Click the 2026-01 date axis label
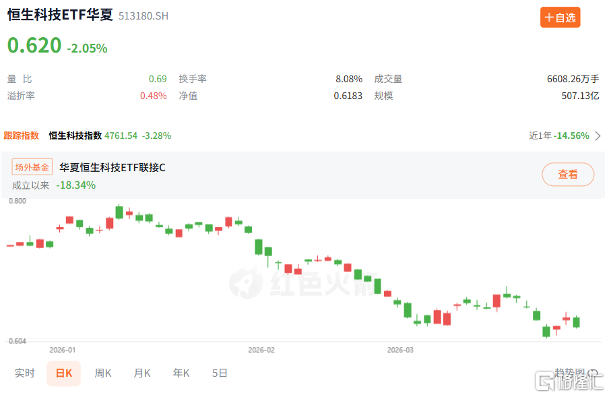The height and width of the screenshot is (398, 610). tap(63, 350)
